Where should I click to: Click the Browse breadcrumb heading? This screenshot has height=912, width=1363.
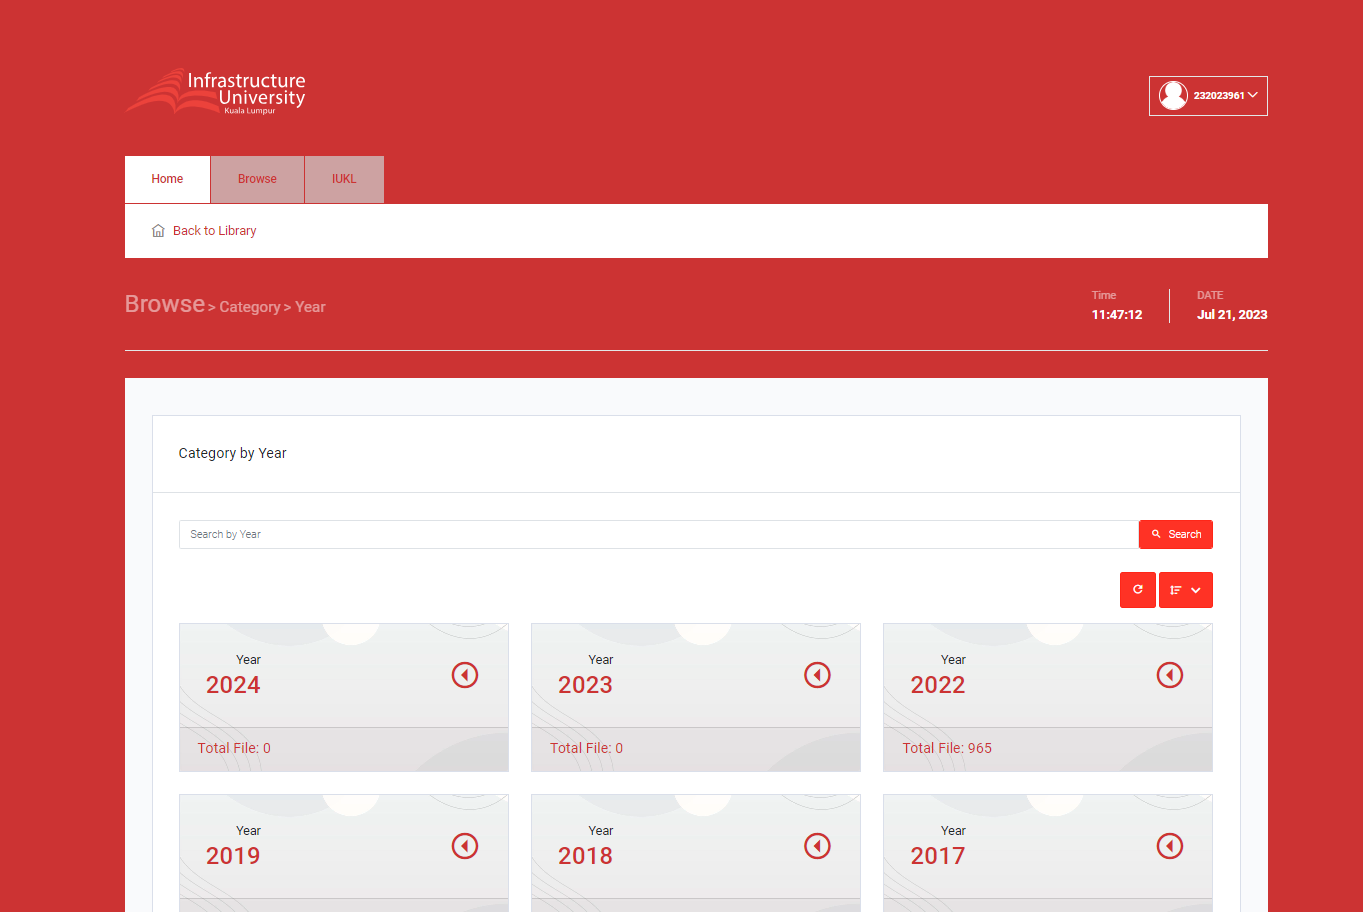point(165,304)
